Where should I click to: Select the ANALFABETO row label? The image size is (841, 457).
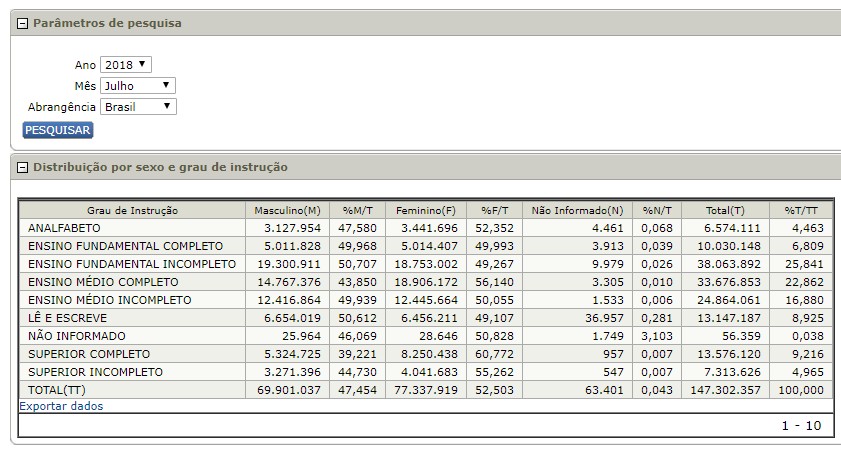point(65,229)
